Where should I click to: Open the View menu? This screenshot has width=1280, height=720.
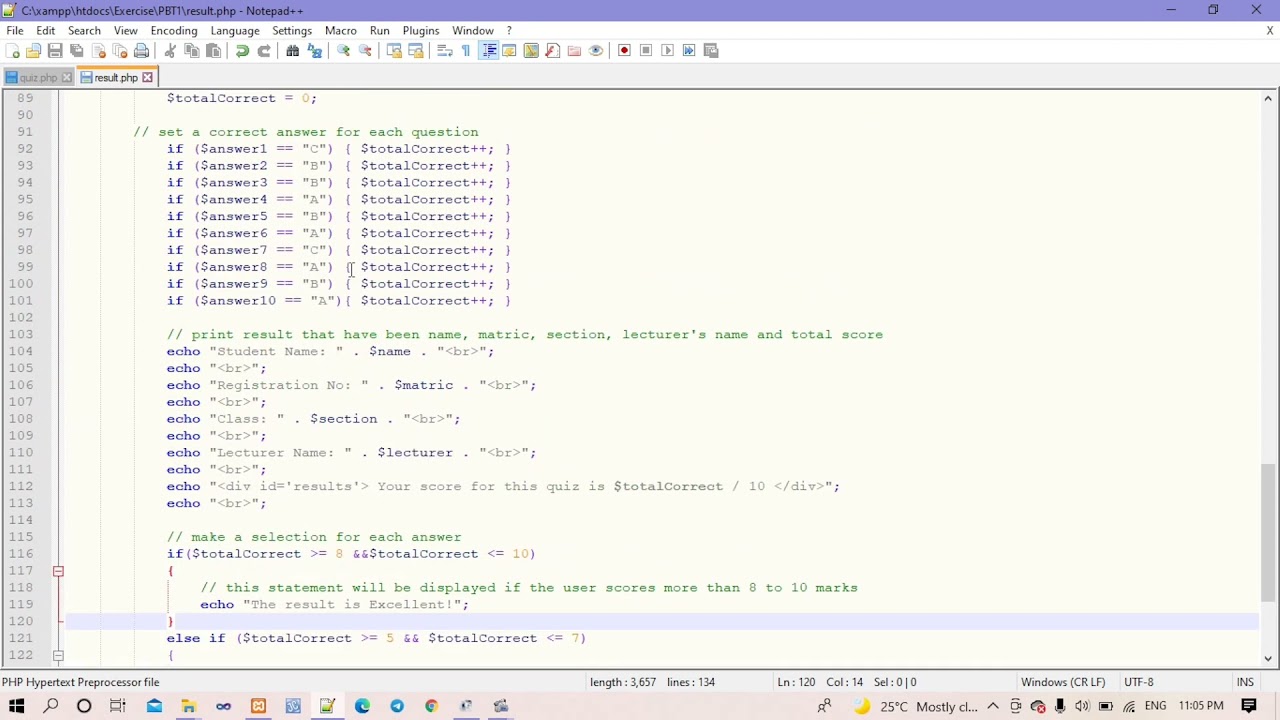coord(126,31)
